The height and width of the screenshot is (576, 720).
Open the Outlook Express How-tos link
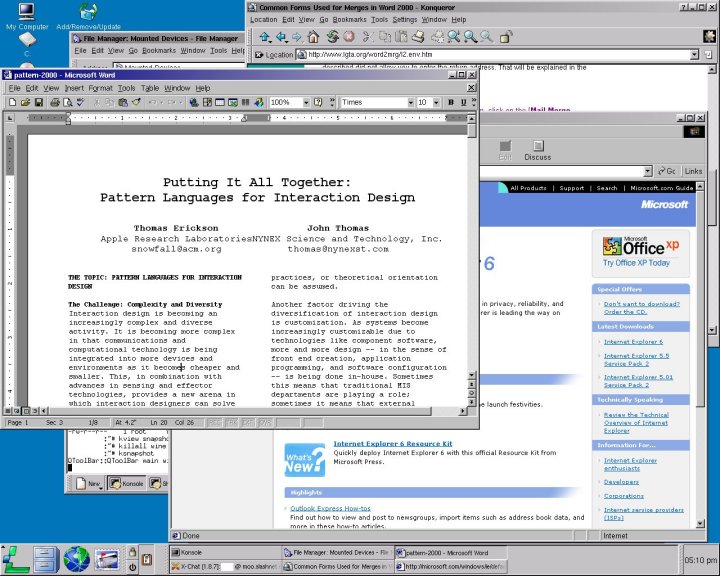pos(330,508)
